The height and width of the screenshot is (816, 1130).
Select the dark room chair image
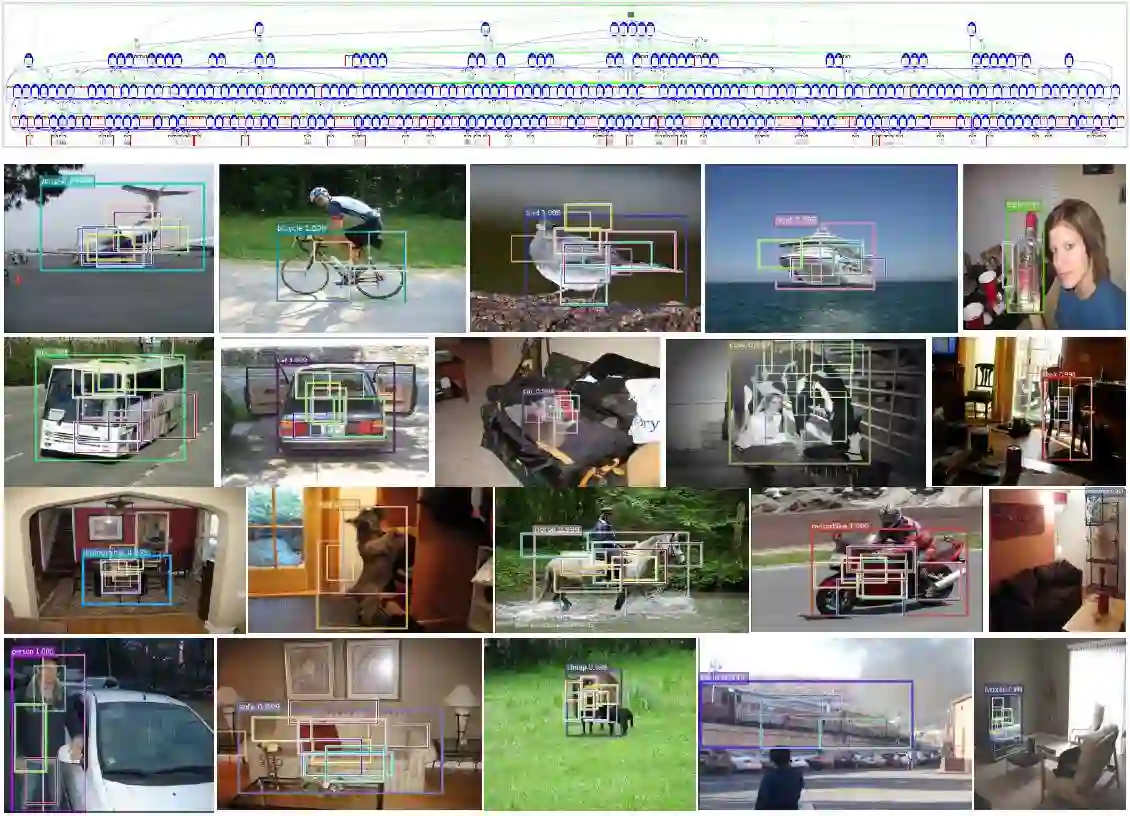pyautogui.click(x=1028, y=412)
